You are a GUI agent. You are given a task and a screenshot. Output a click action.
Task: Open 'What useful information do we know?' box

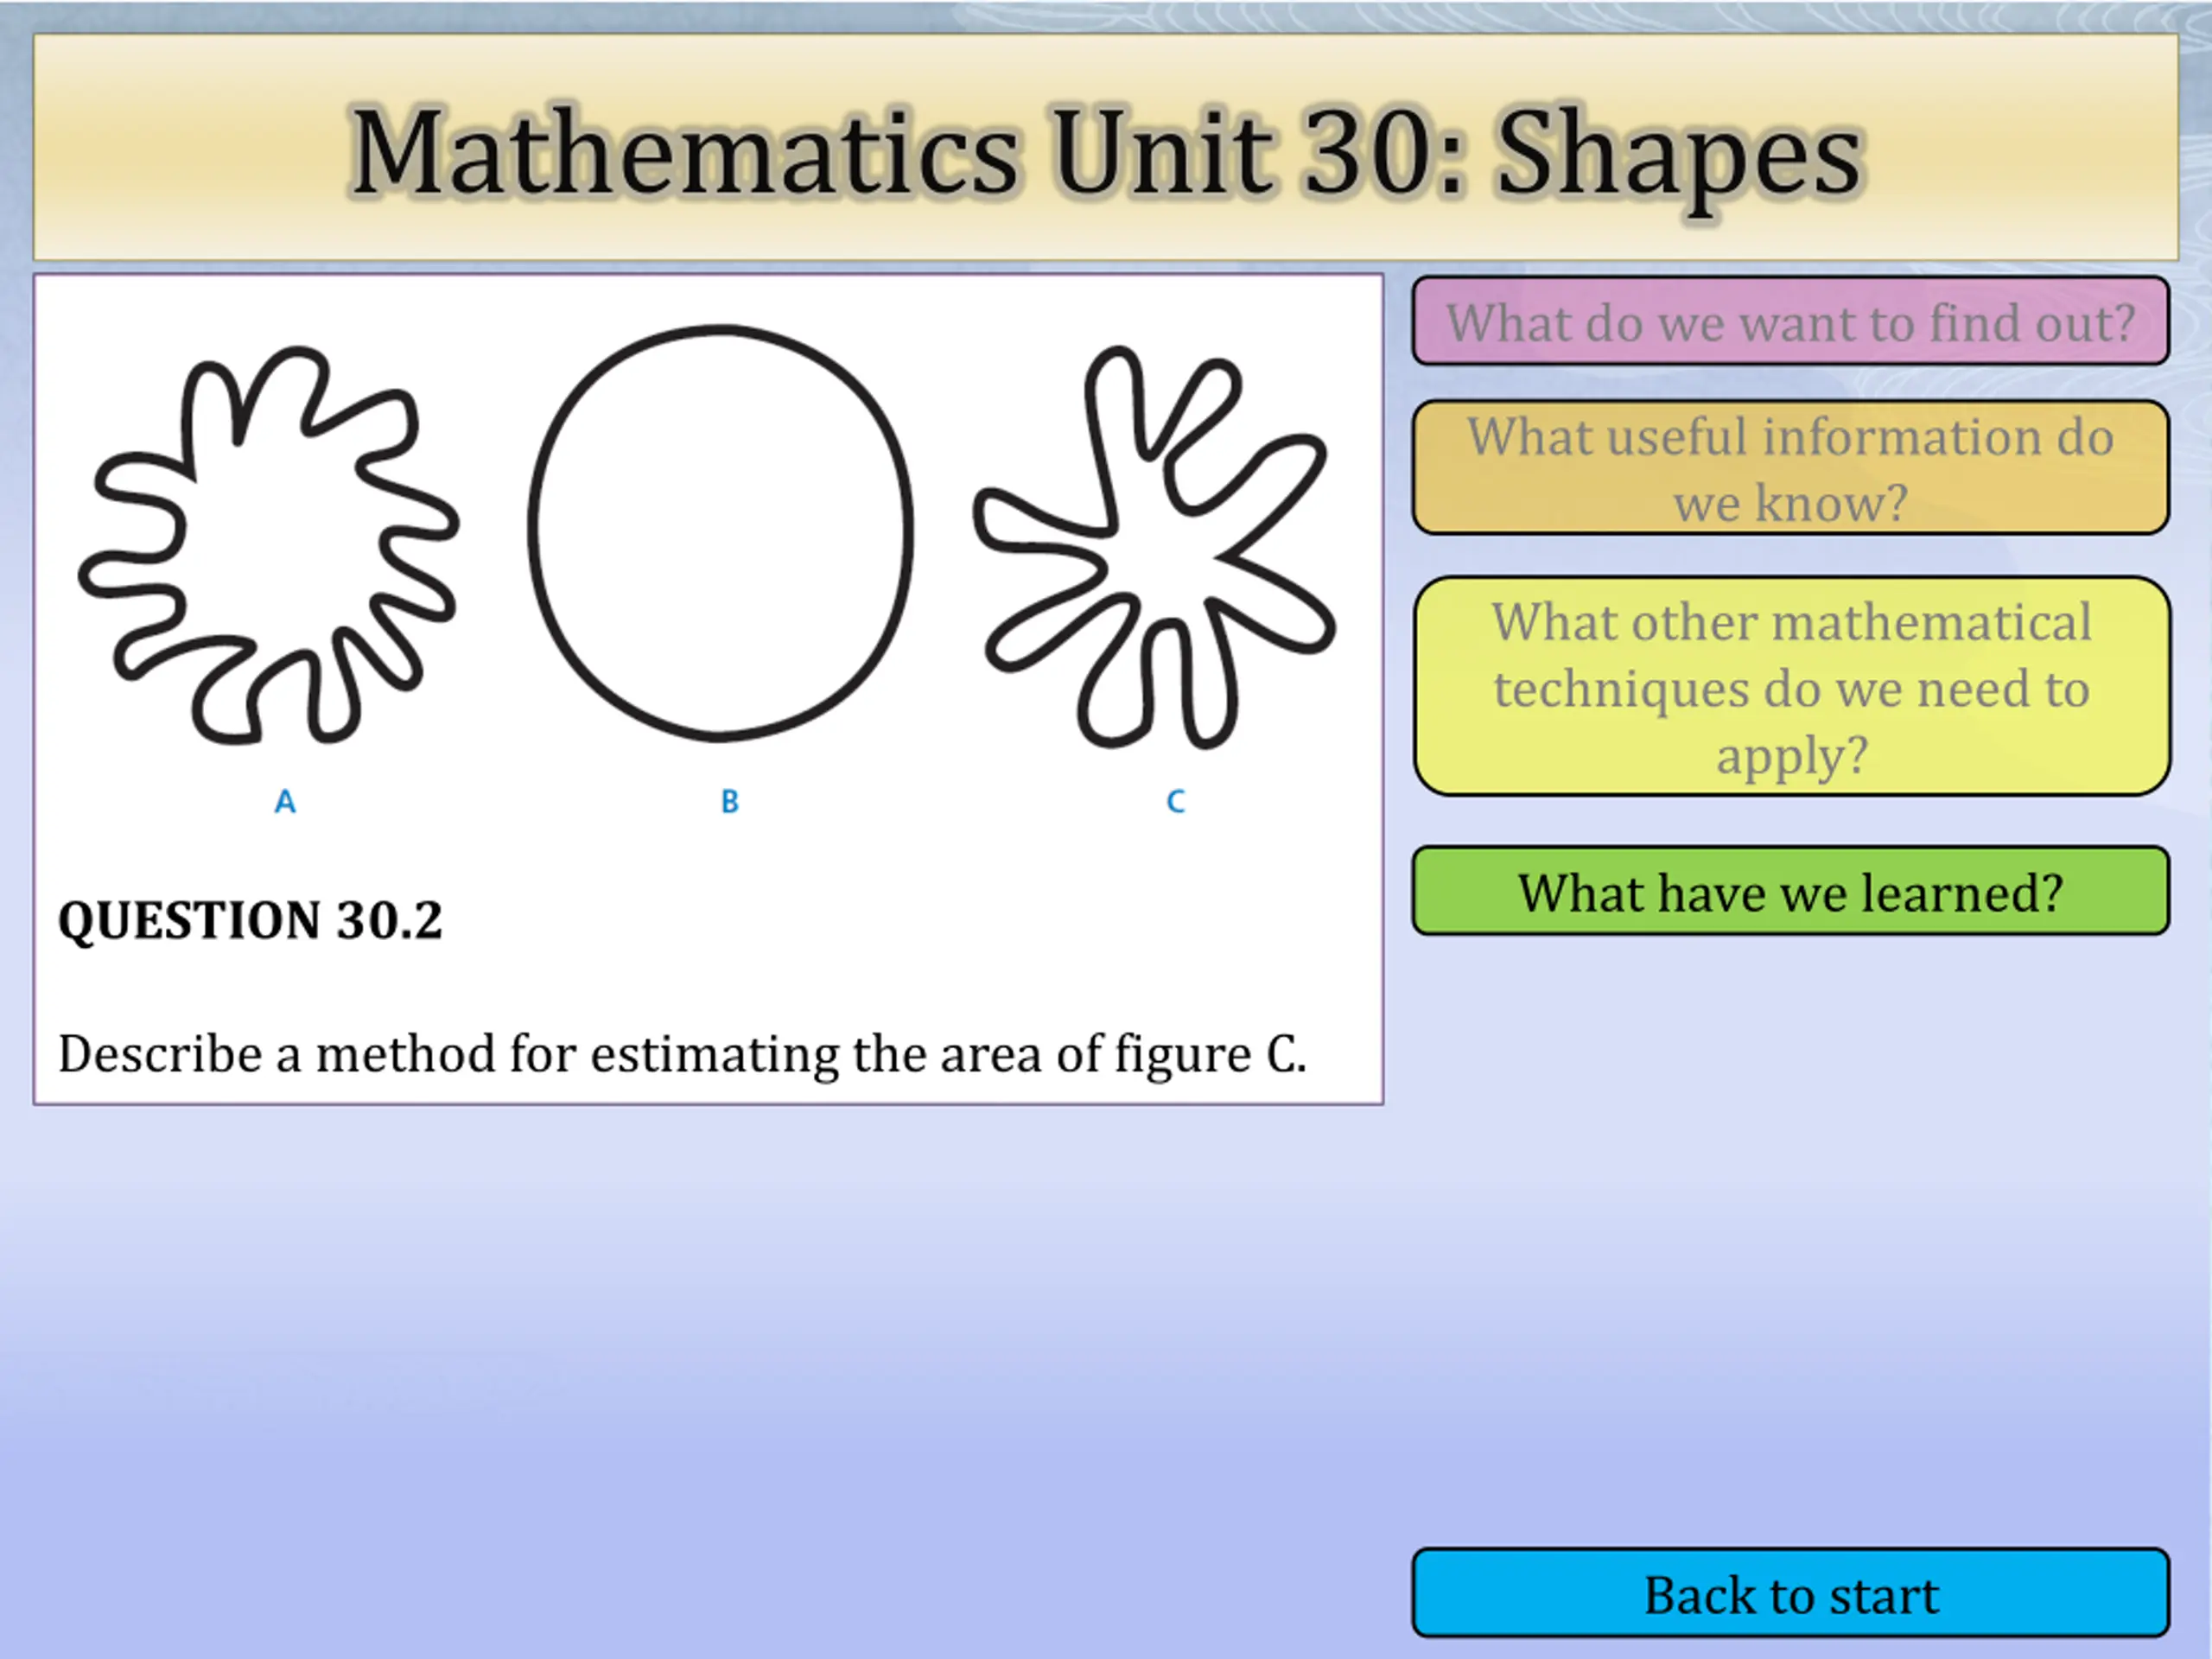1790,467
